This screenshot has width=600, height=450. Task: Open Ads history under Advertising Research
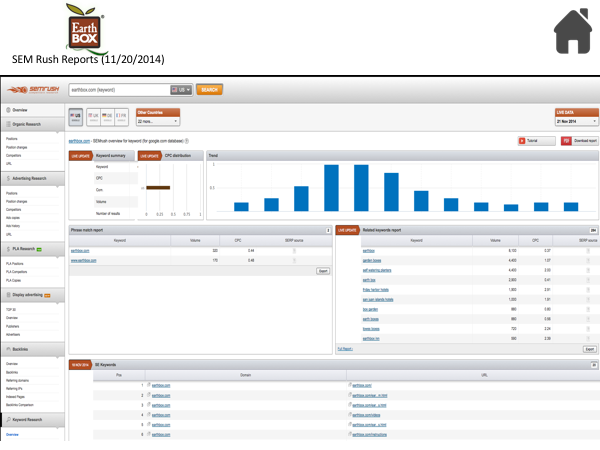point(13,226)
